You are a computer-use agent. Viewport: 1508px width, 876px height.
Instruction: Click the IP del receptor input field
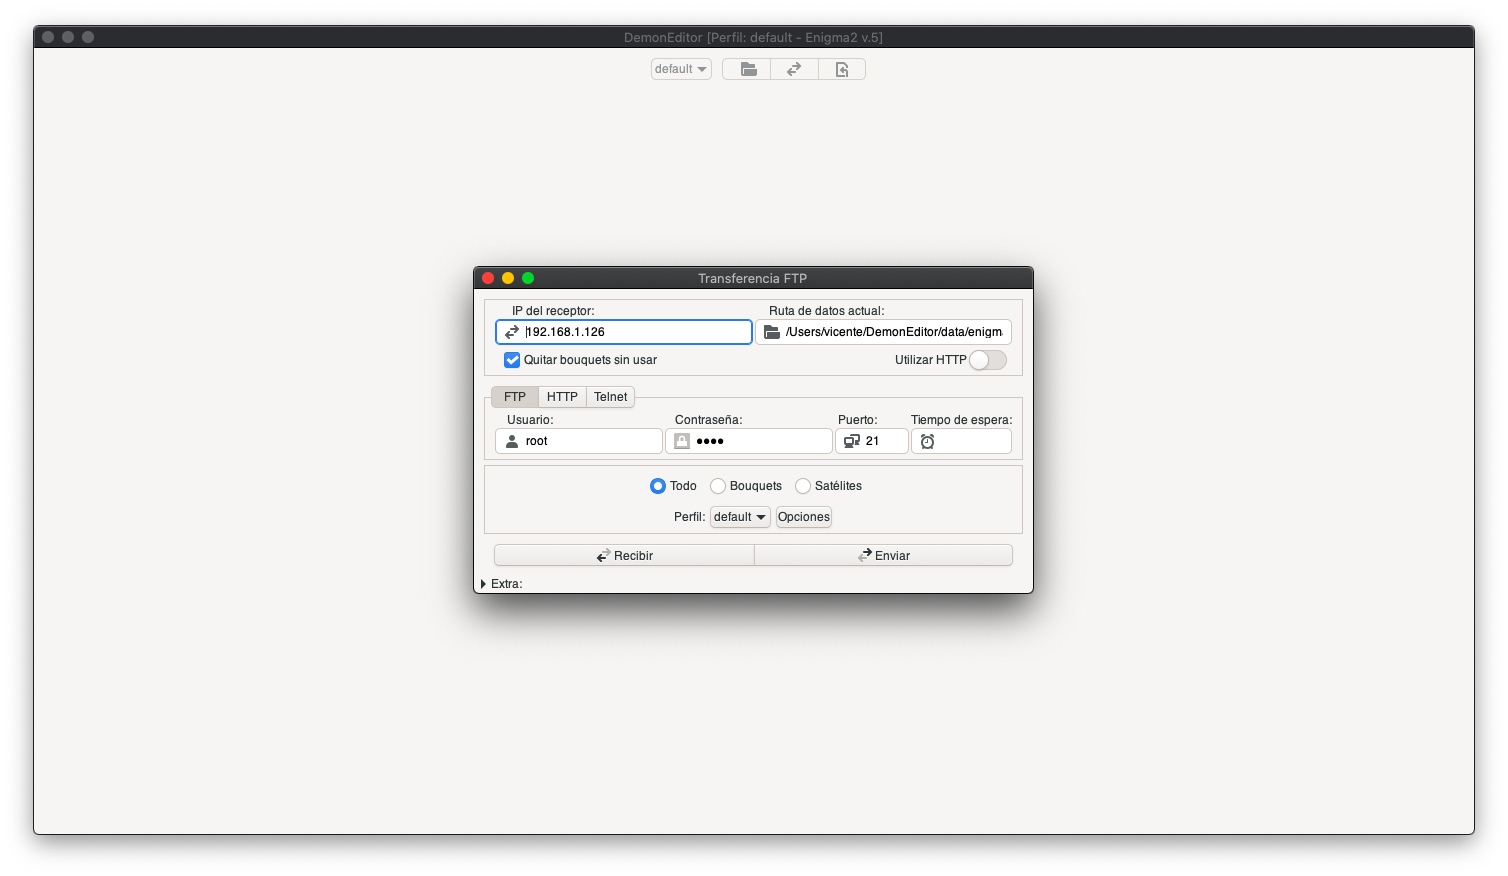635,332
